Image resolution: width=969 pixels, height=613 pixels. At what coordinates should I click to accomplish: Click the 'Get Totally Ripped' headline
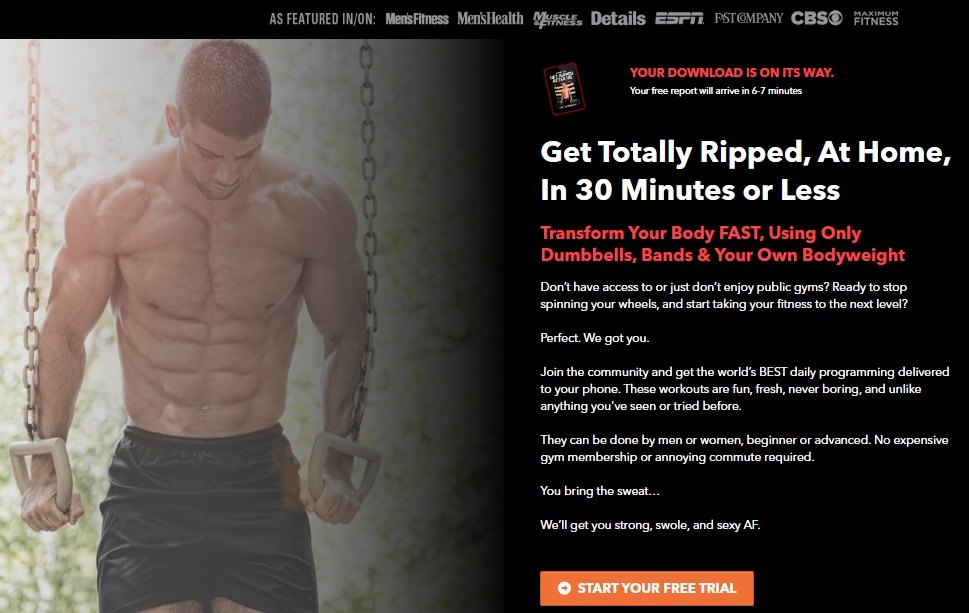pos(745,171)
